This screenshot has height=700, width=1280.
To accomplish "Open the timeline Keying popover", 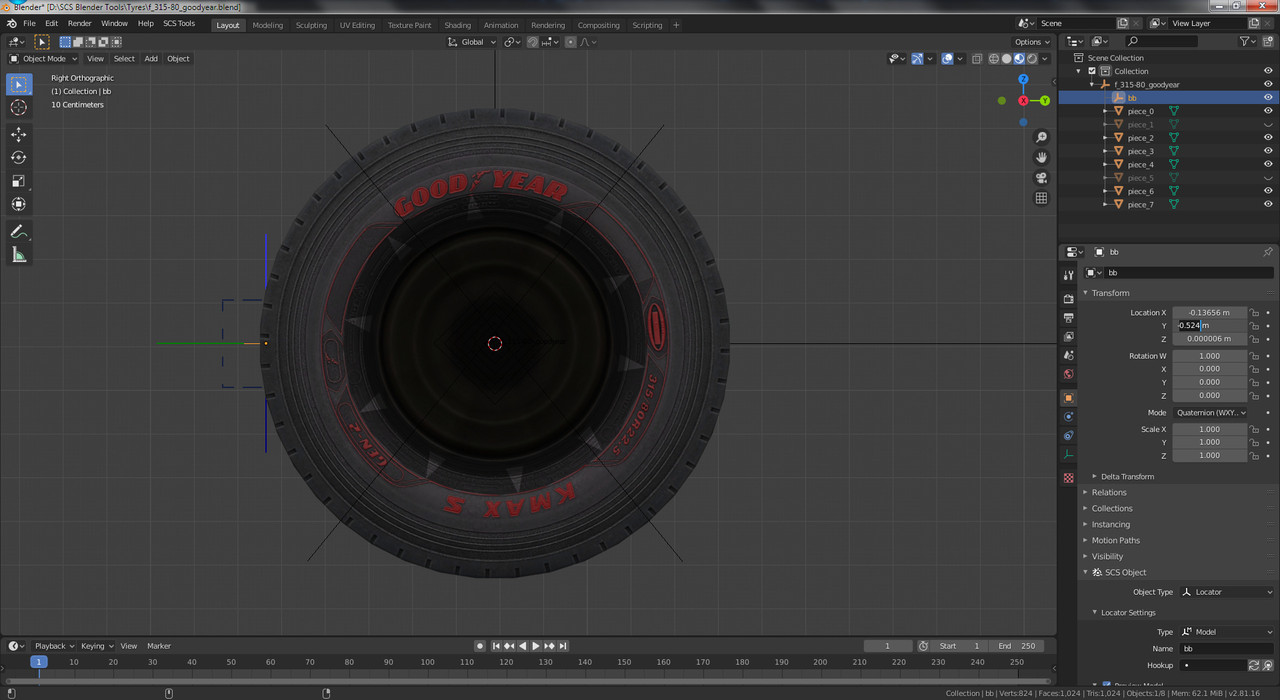I will pos(97,646).
